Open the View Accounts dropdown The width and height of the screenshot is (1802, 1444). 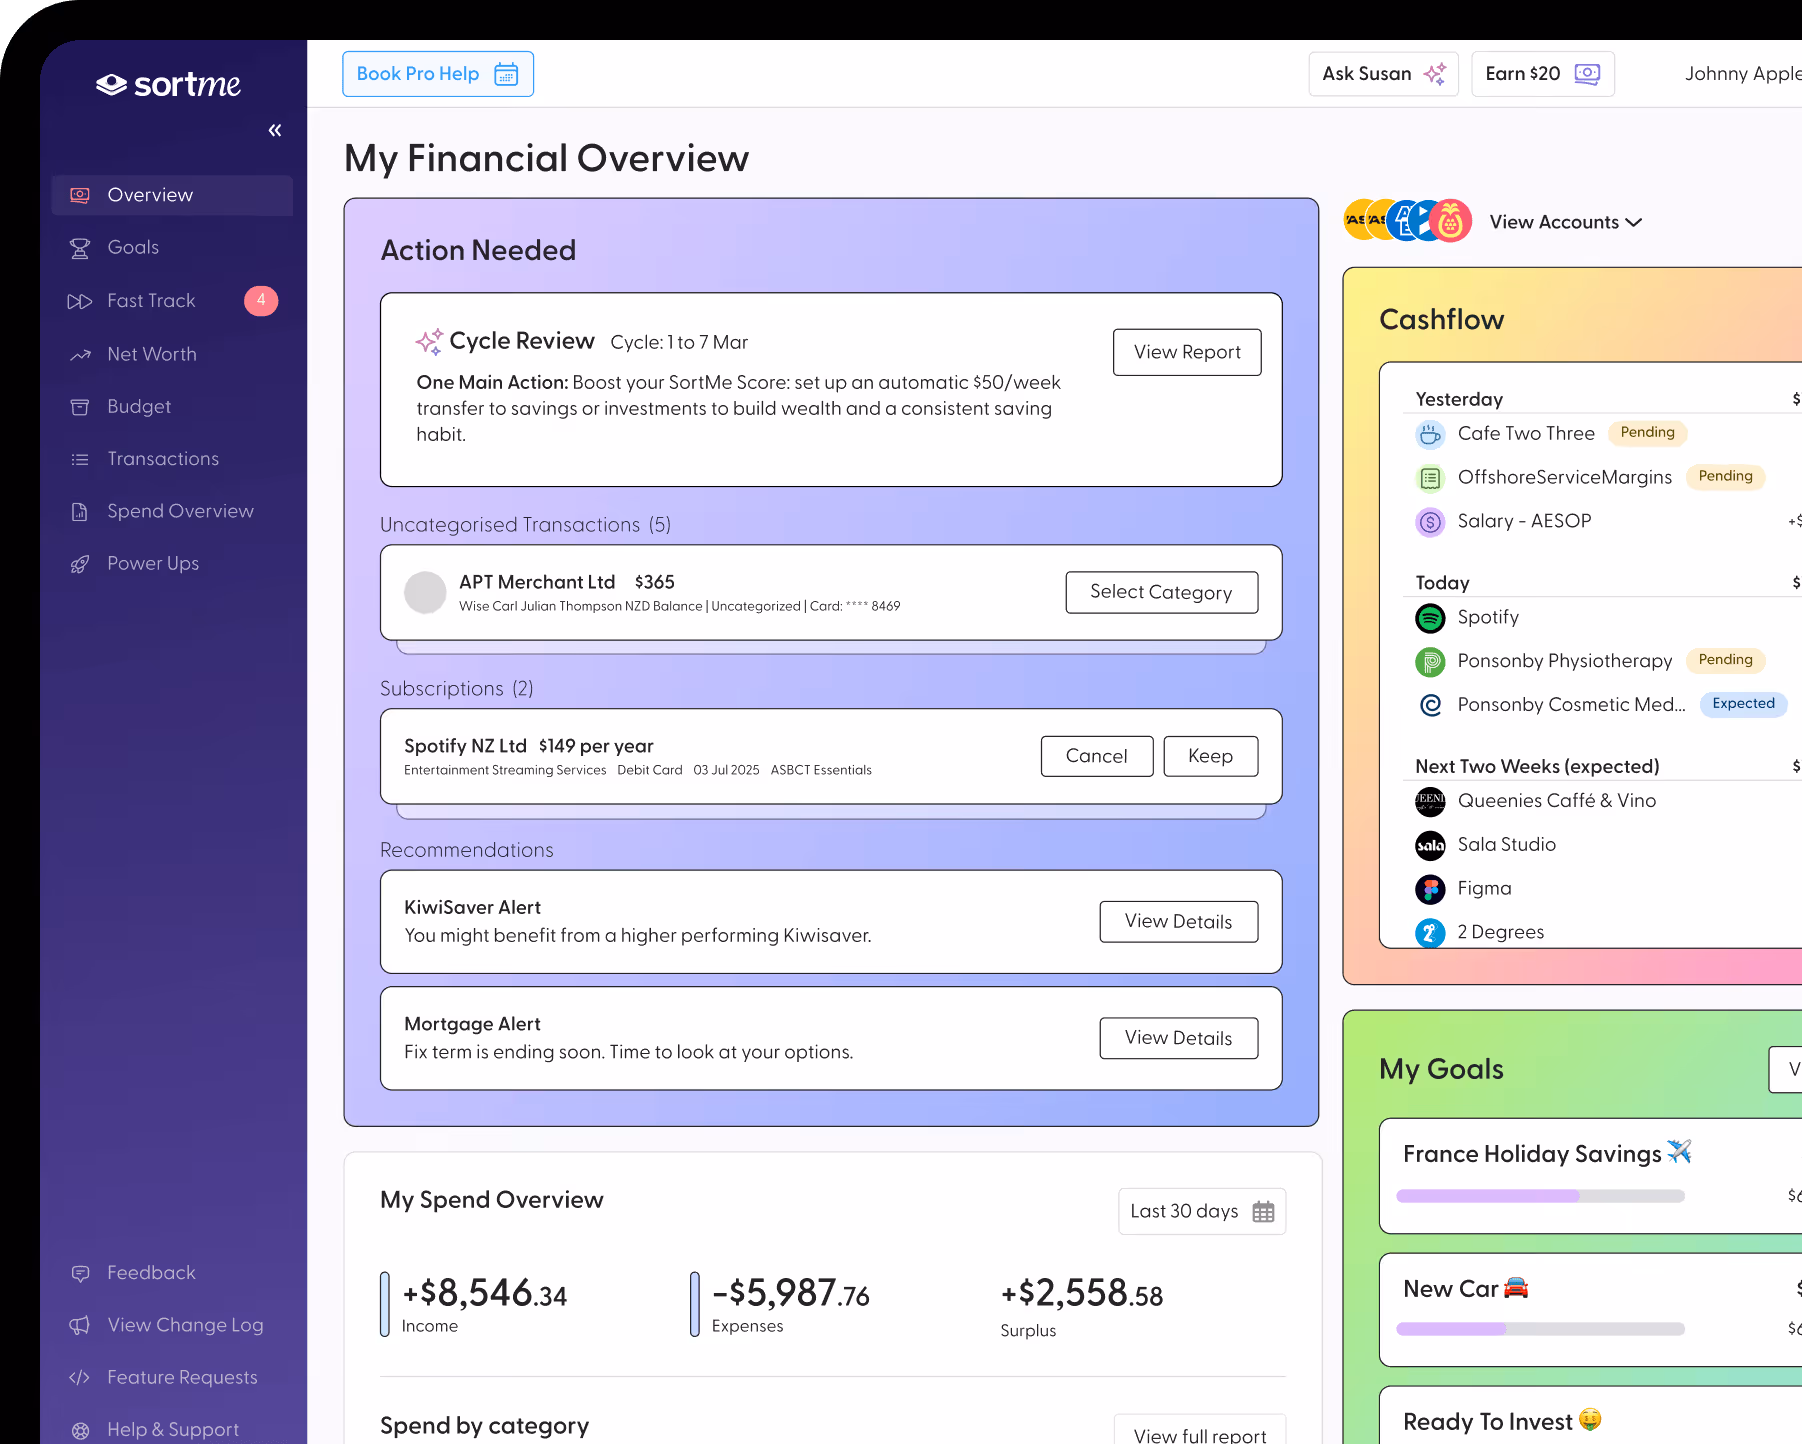tap(1564, 221)
